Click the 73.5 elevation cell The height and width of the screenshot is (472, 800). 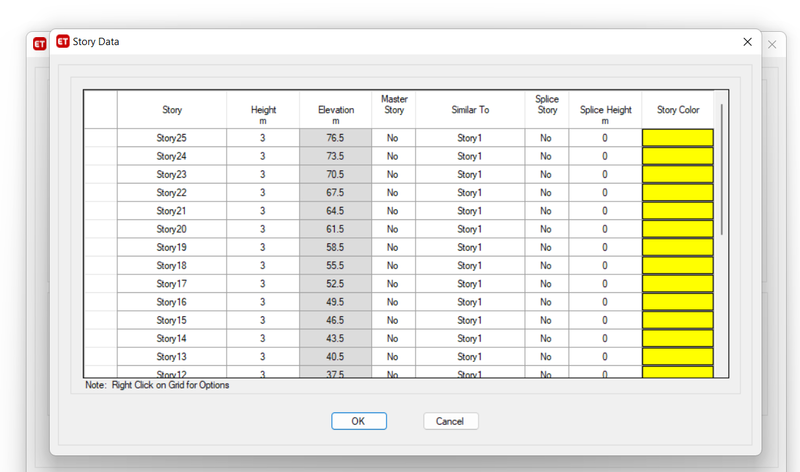coord(336,156)
